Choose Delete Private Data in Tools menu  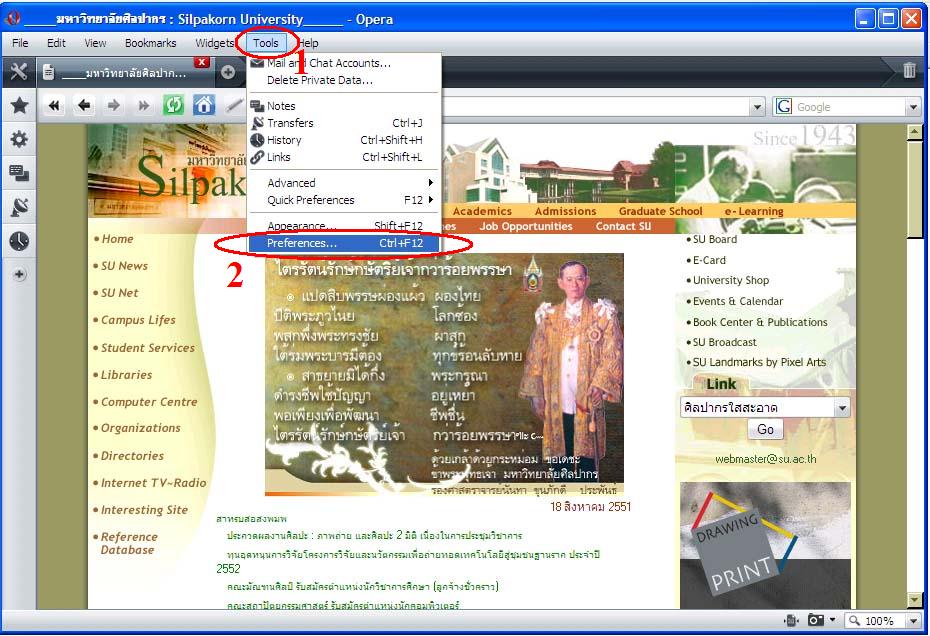344,80
